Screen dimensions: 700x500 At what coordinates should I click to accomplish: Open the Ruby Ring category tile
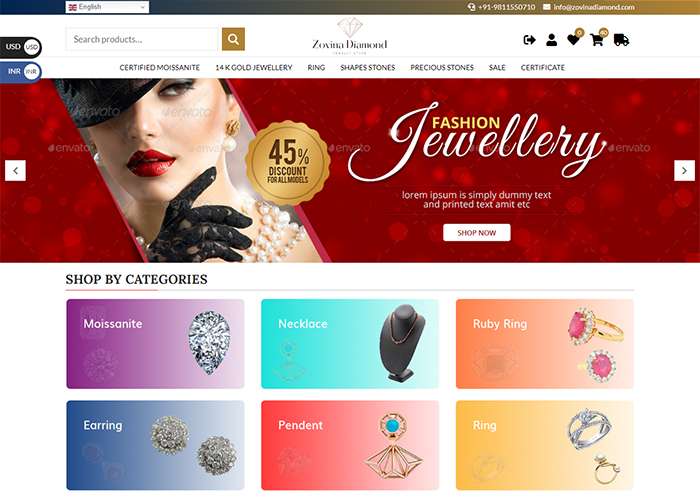click(545, 344)
